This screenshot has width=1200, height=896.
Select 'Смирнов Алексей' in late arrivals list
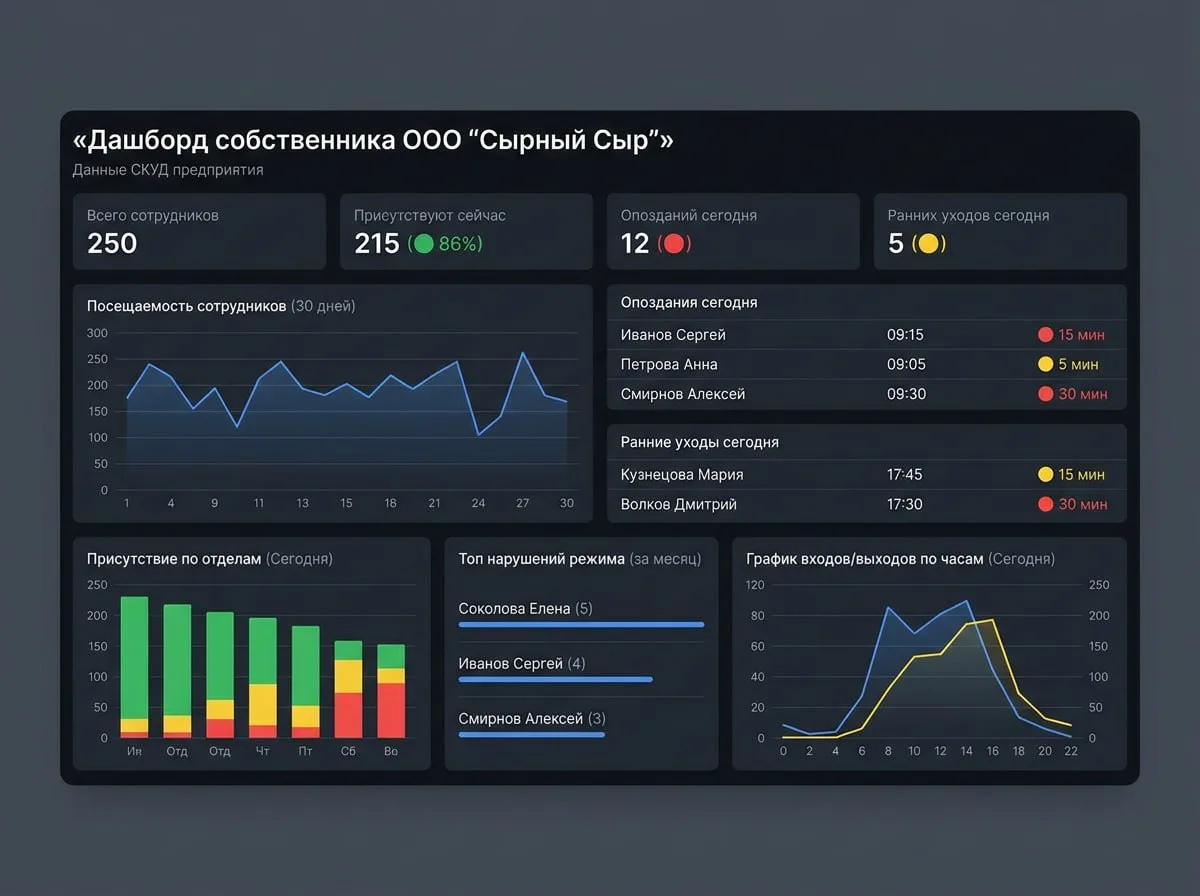(683, 394)
